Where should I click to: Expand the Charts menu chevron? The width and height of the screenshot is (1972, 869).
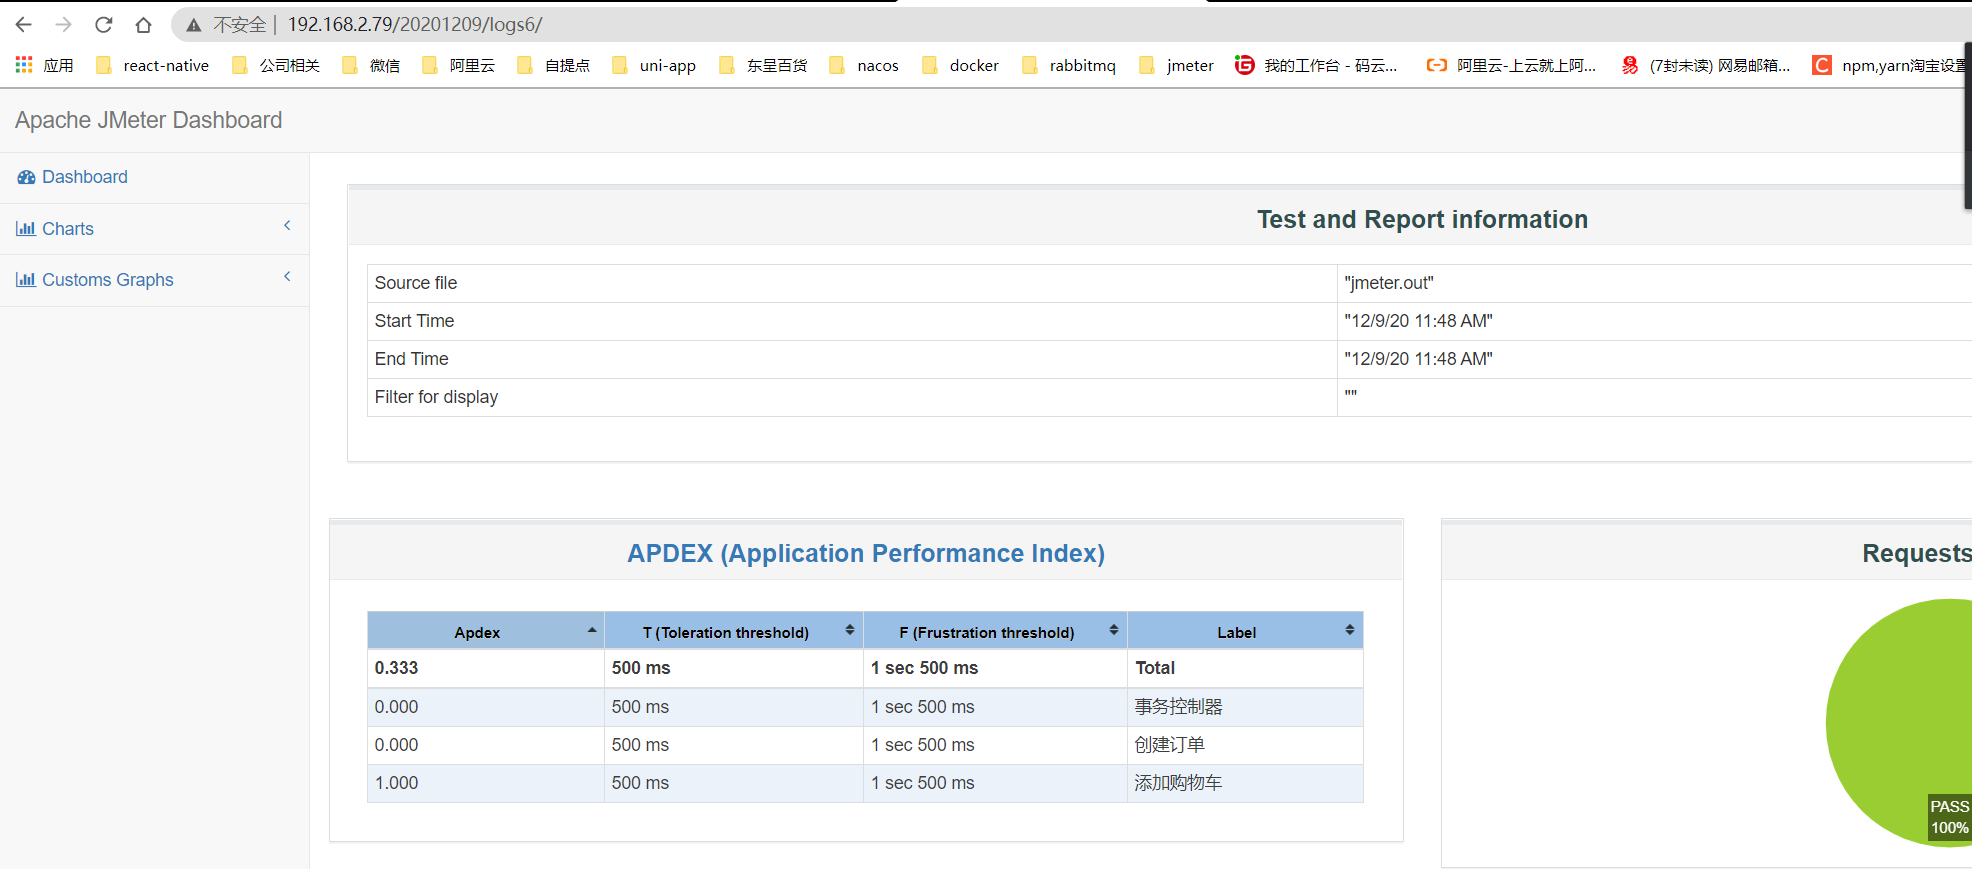[x=287, y=226]
